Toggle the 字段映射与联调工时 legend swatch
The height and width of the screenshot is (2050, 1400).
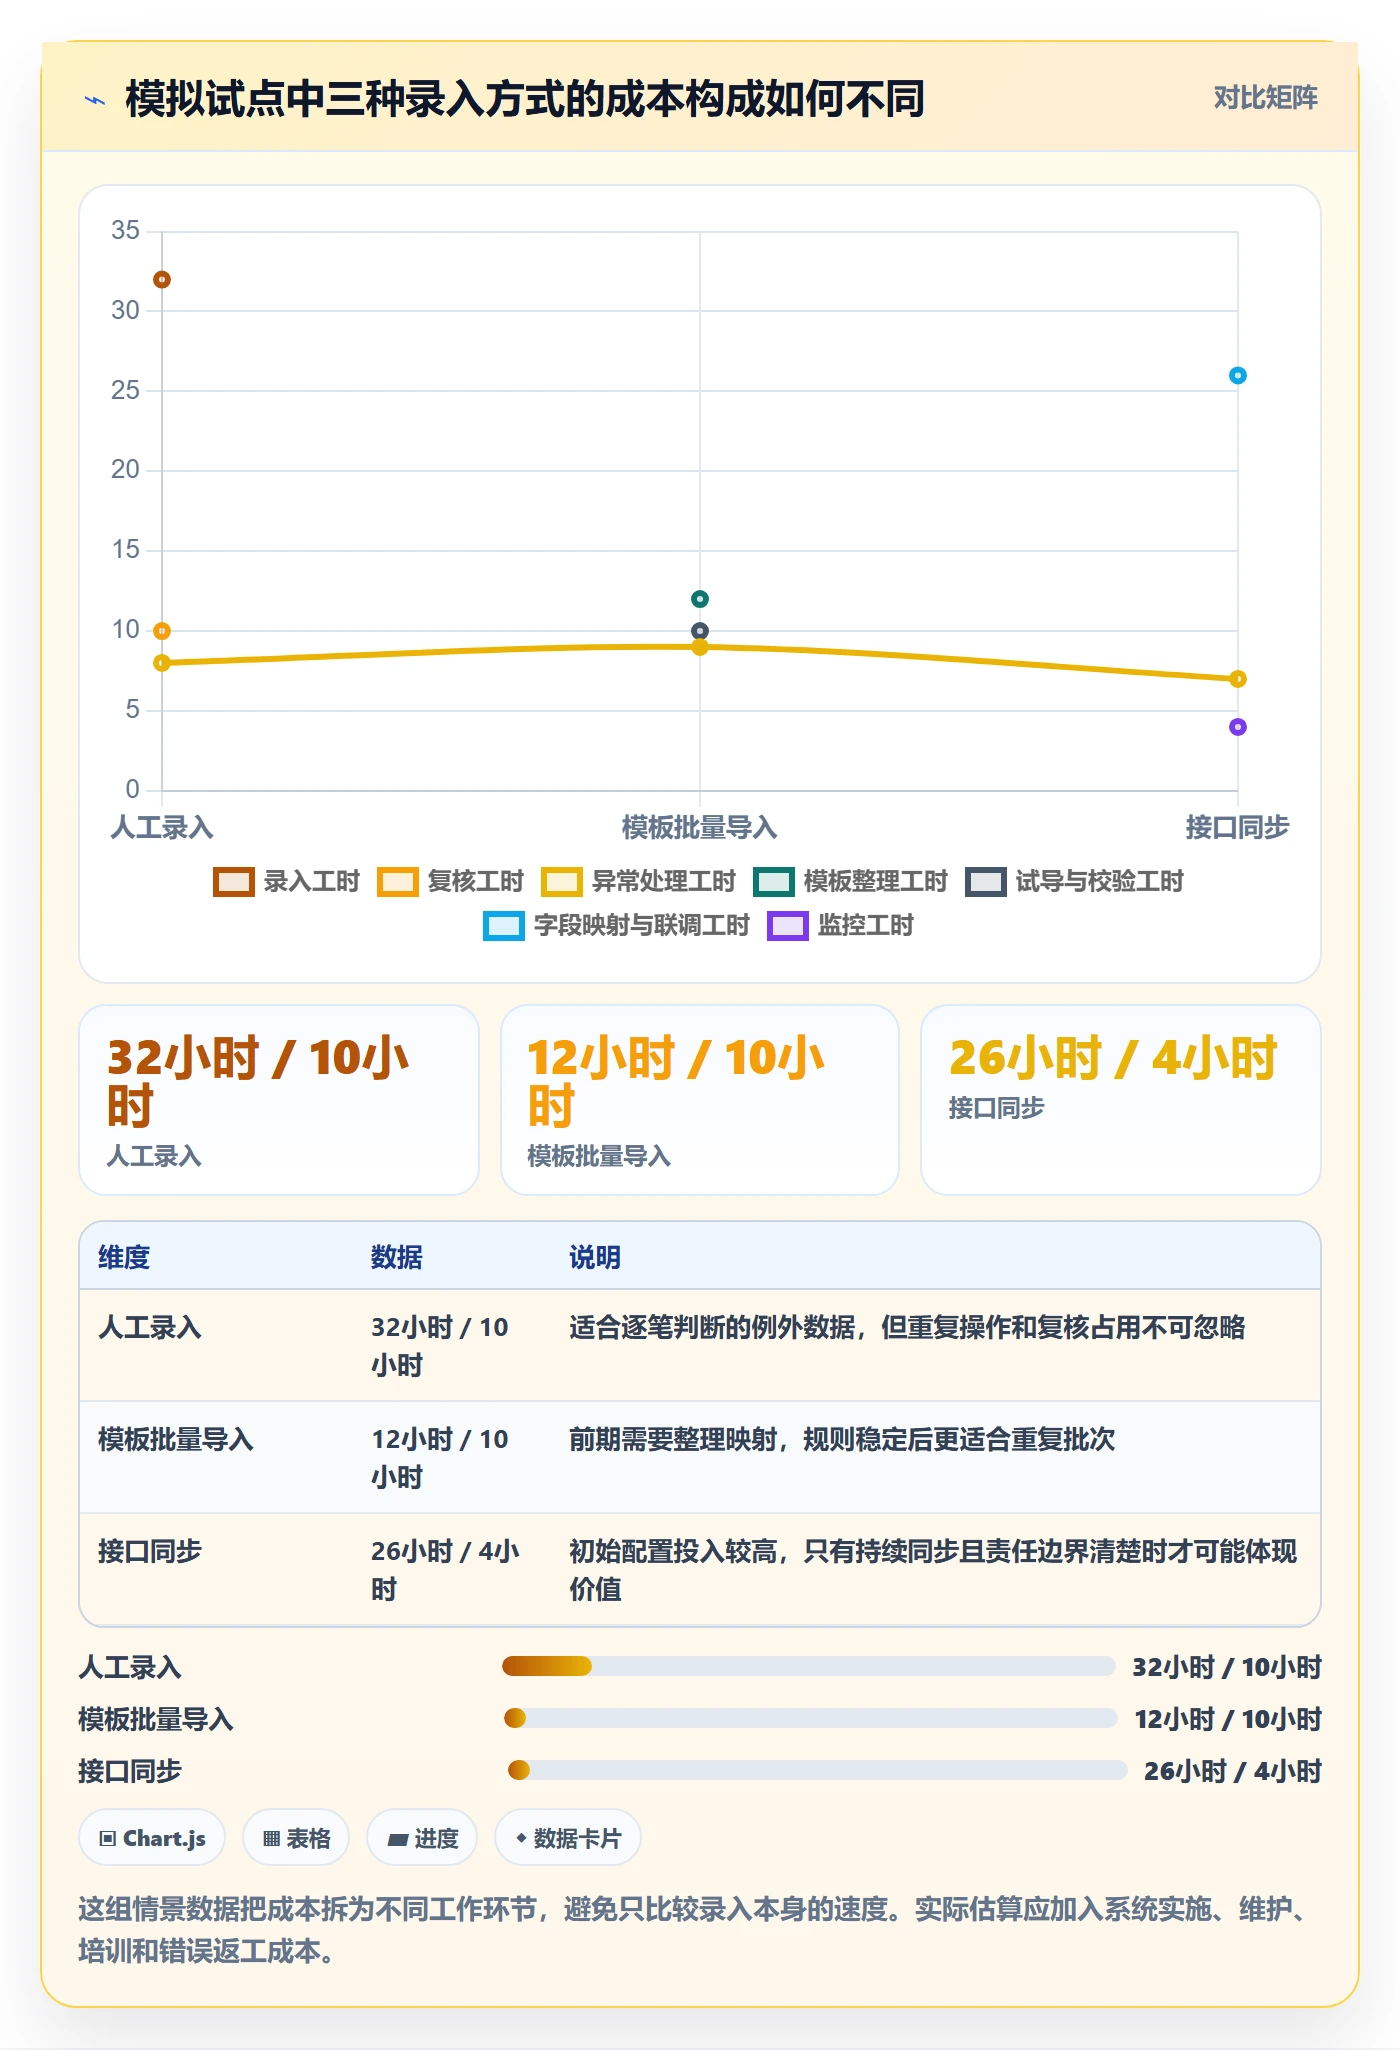pos(504,926)
